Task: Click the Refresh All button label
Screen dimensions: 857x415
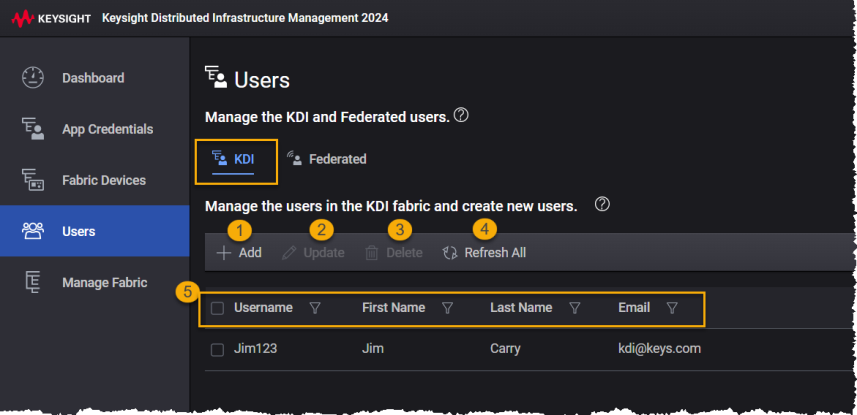Action: coord(495,253)
